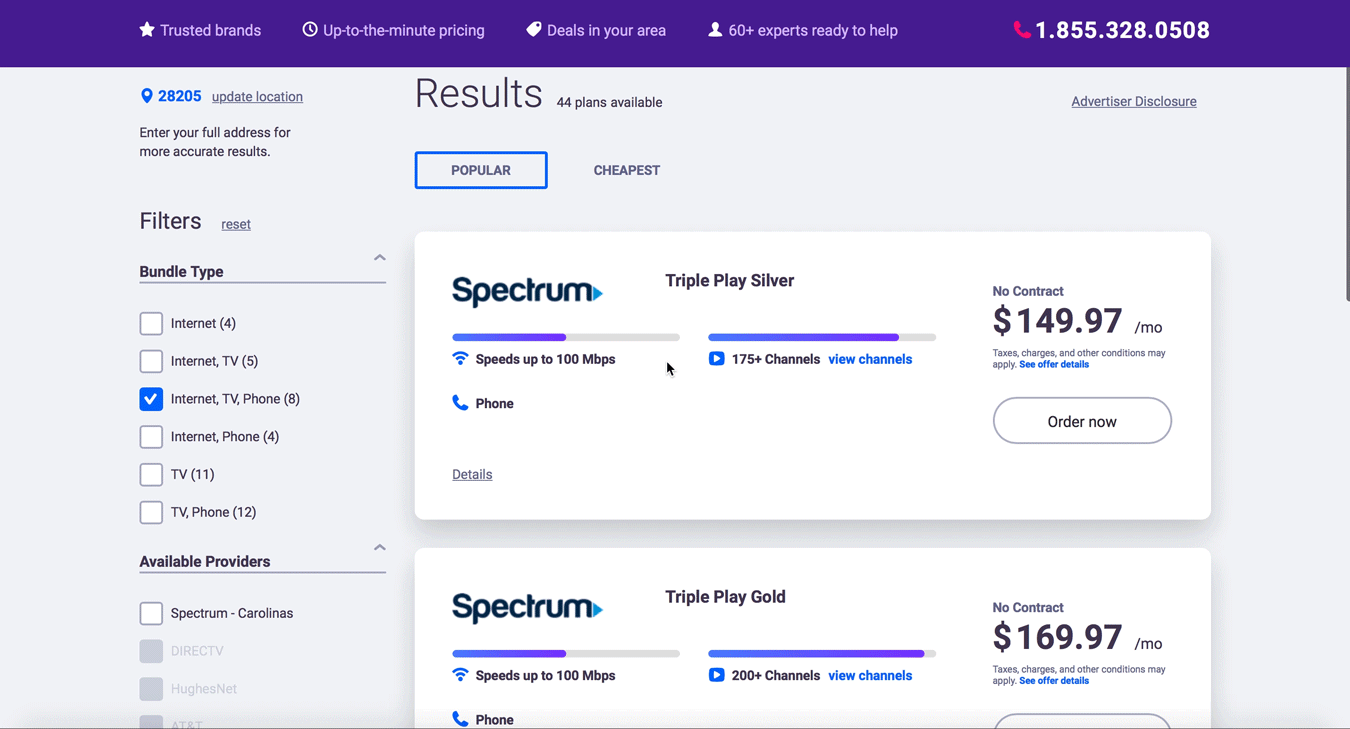This screenshot has height=729, width=1350.
Task: Call the 1.855.328.0508 phone number
Action: (x=1122, y=31)
